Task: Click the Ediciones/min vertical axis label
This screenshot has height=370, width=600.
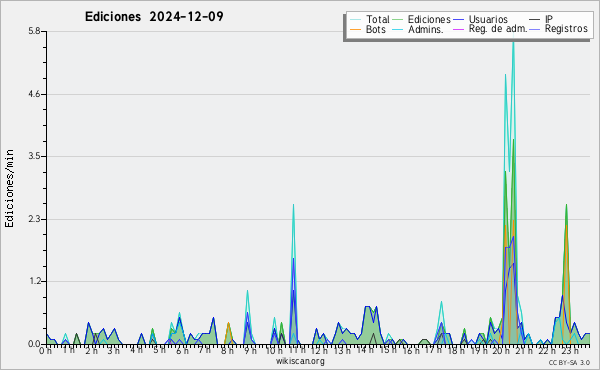Action: [9, 188]
